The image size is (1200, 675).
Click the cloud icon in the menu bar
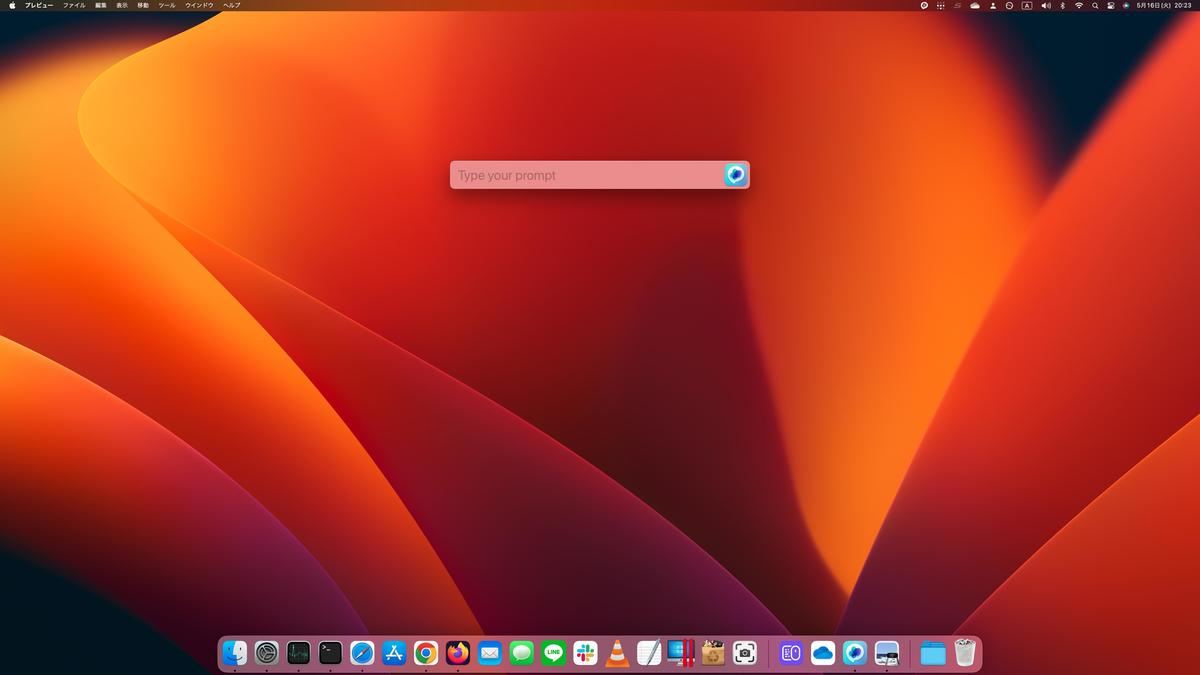coord(975,5)
